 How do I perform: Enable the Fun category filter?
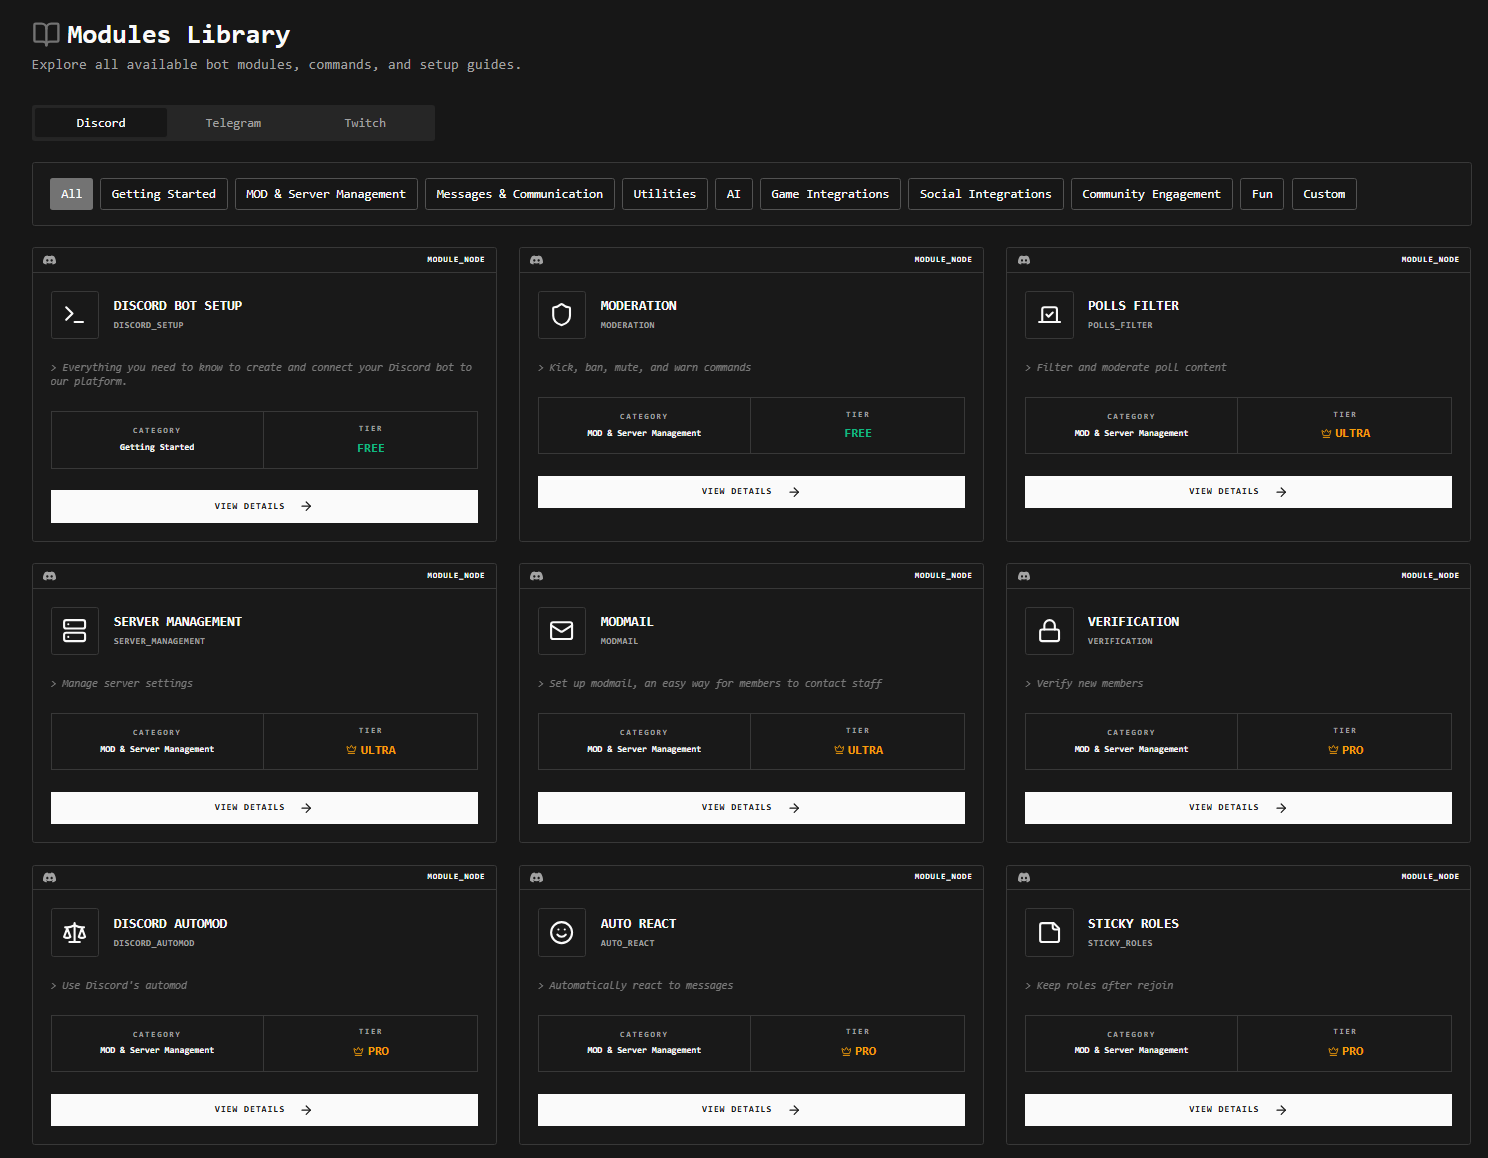pyautogui.click(x=1261, y=193)
